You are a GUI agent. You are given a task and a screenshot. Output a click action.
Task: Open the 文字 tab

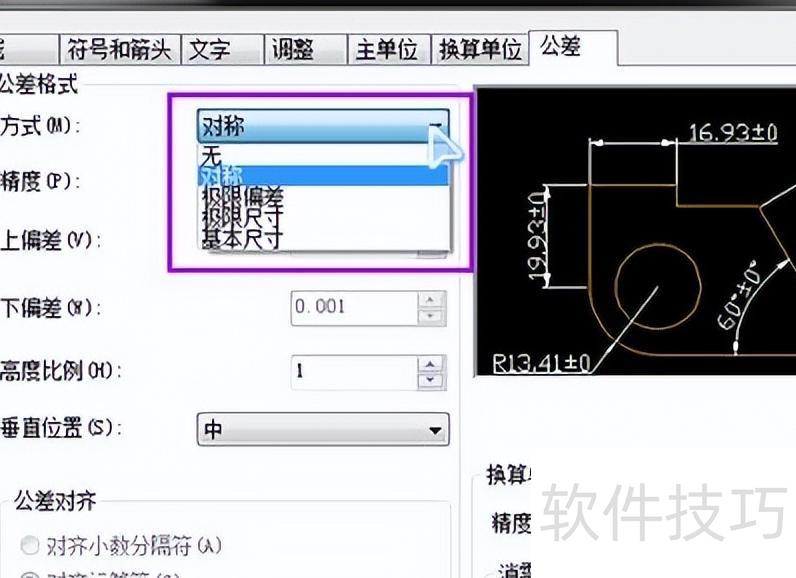click(x=222, y=49)
